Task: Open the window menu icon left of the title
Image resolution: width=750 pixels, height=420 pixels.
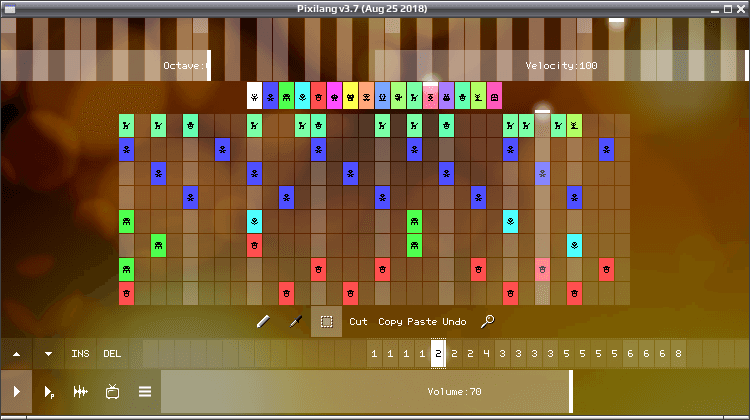Action: [10, 9]
